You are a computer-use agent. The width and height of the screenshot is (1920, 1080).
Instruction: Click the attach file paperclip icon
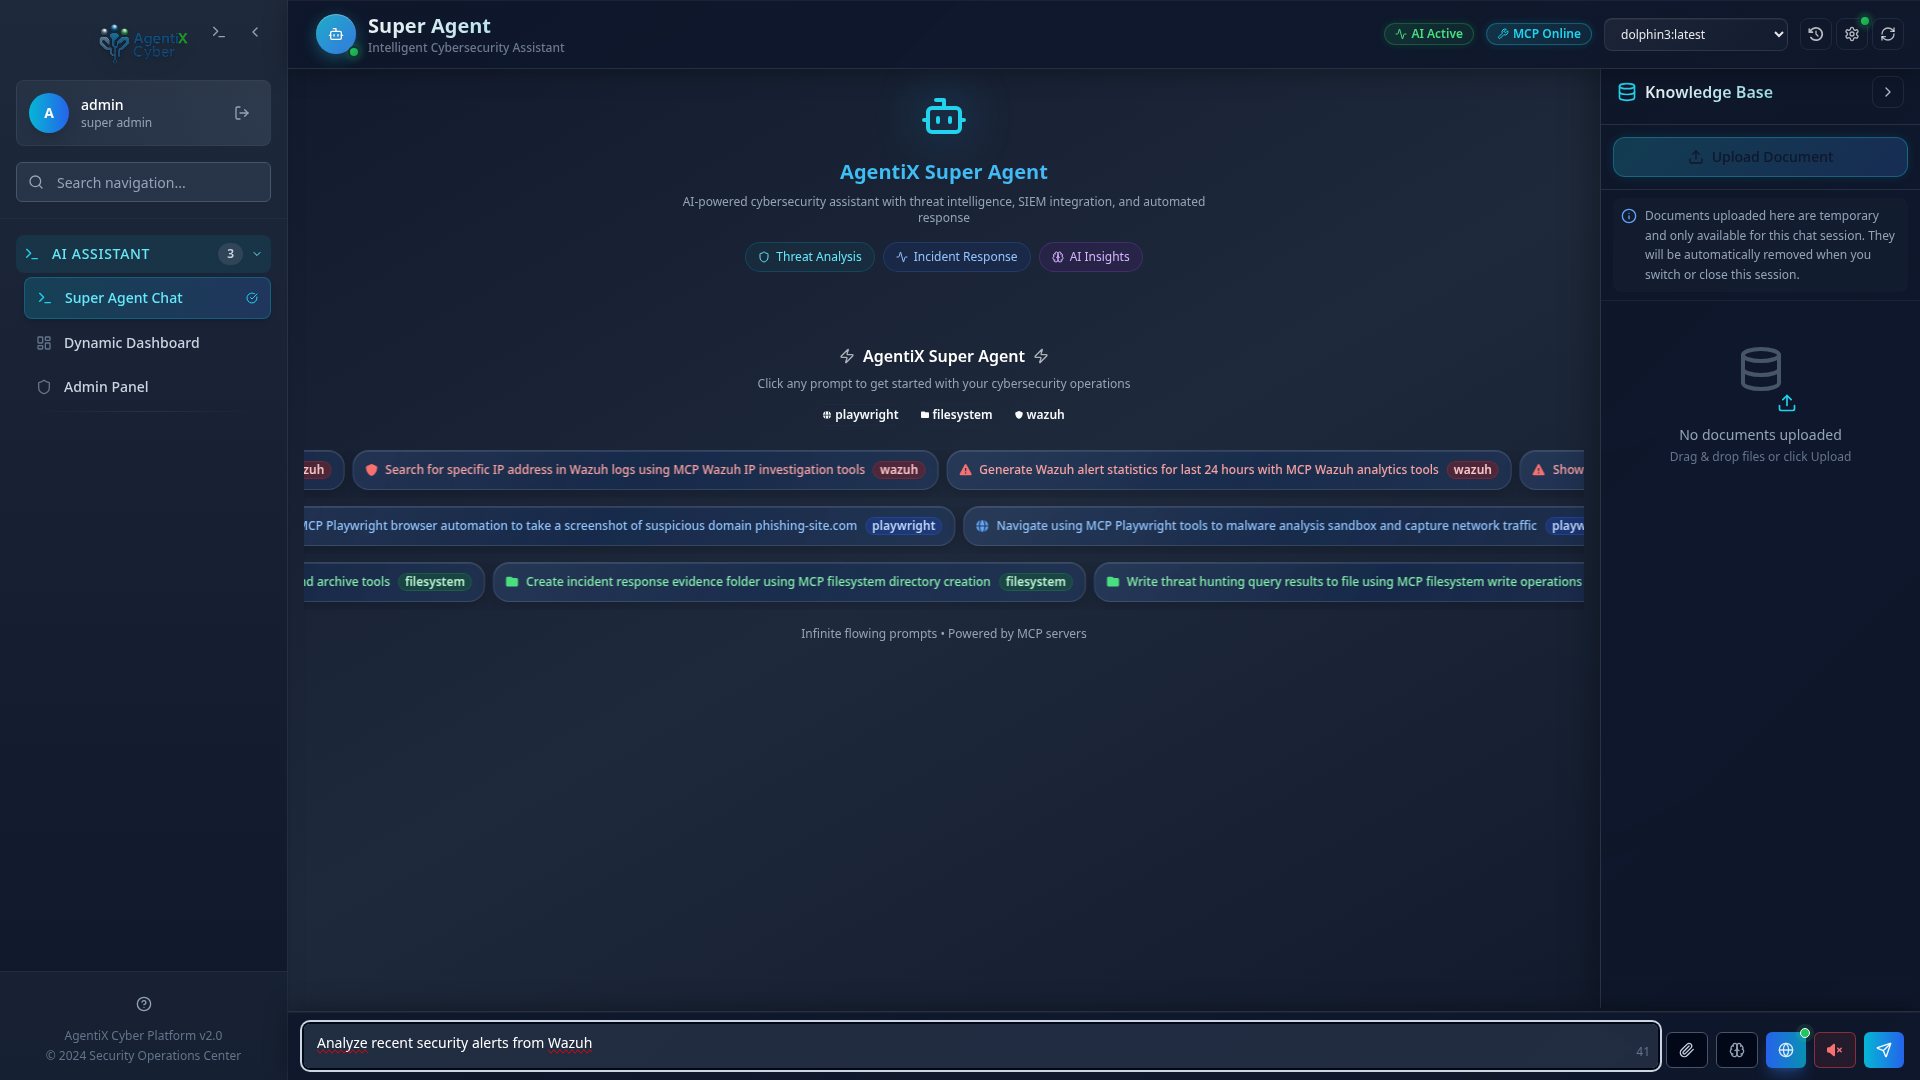[x=1688, y=1050]
